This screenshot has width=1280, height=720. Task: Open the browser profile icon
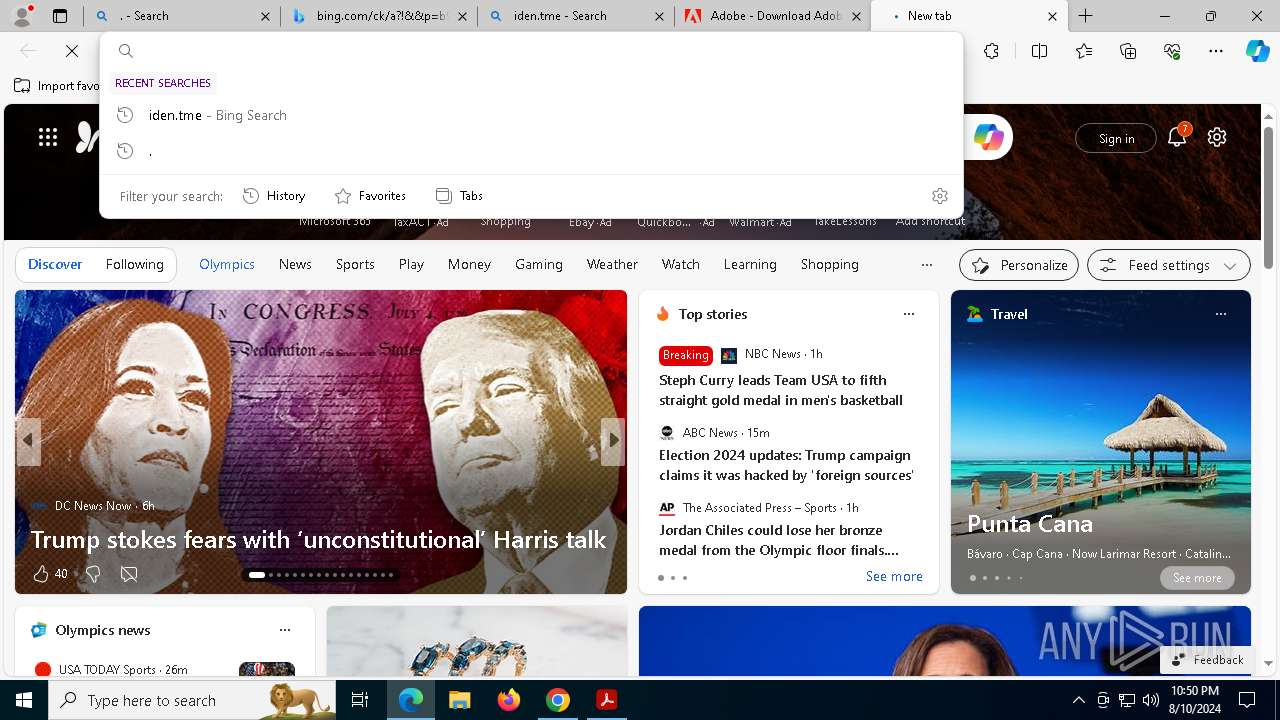[22, 16]
